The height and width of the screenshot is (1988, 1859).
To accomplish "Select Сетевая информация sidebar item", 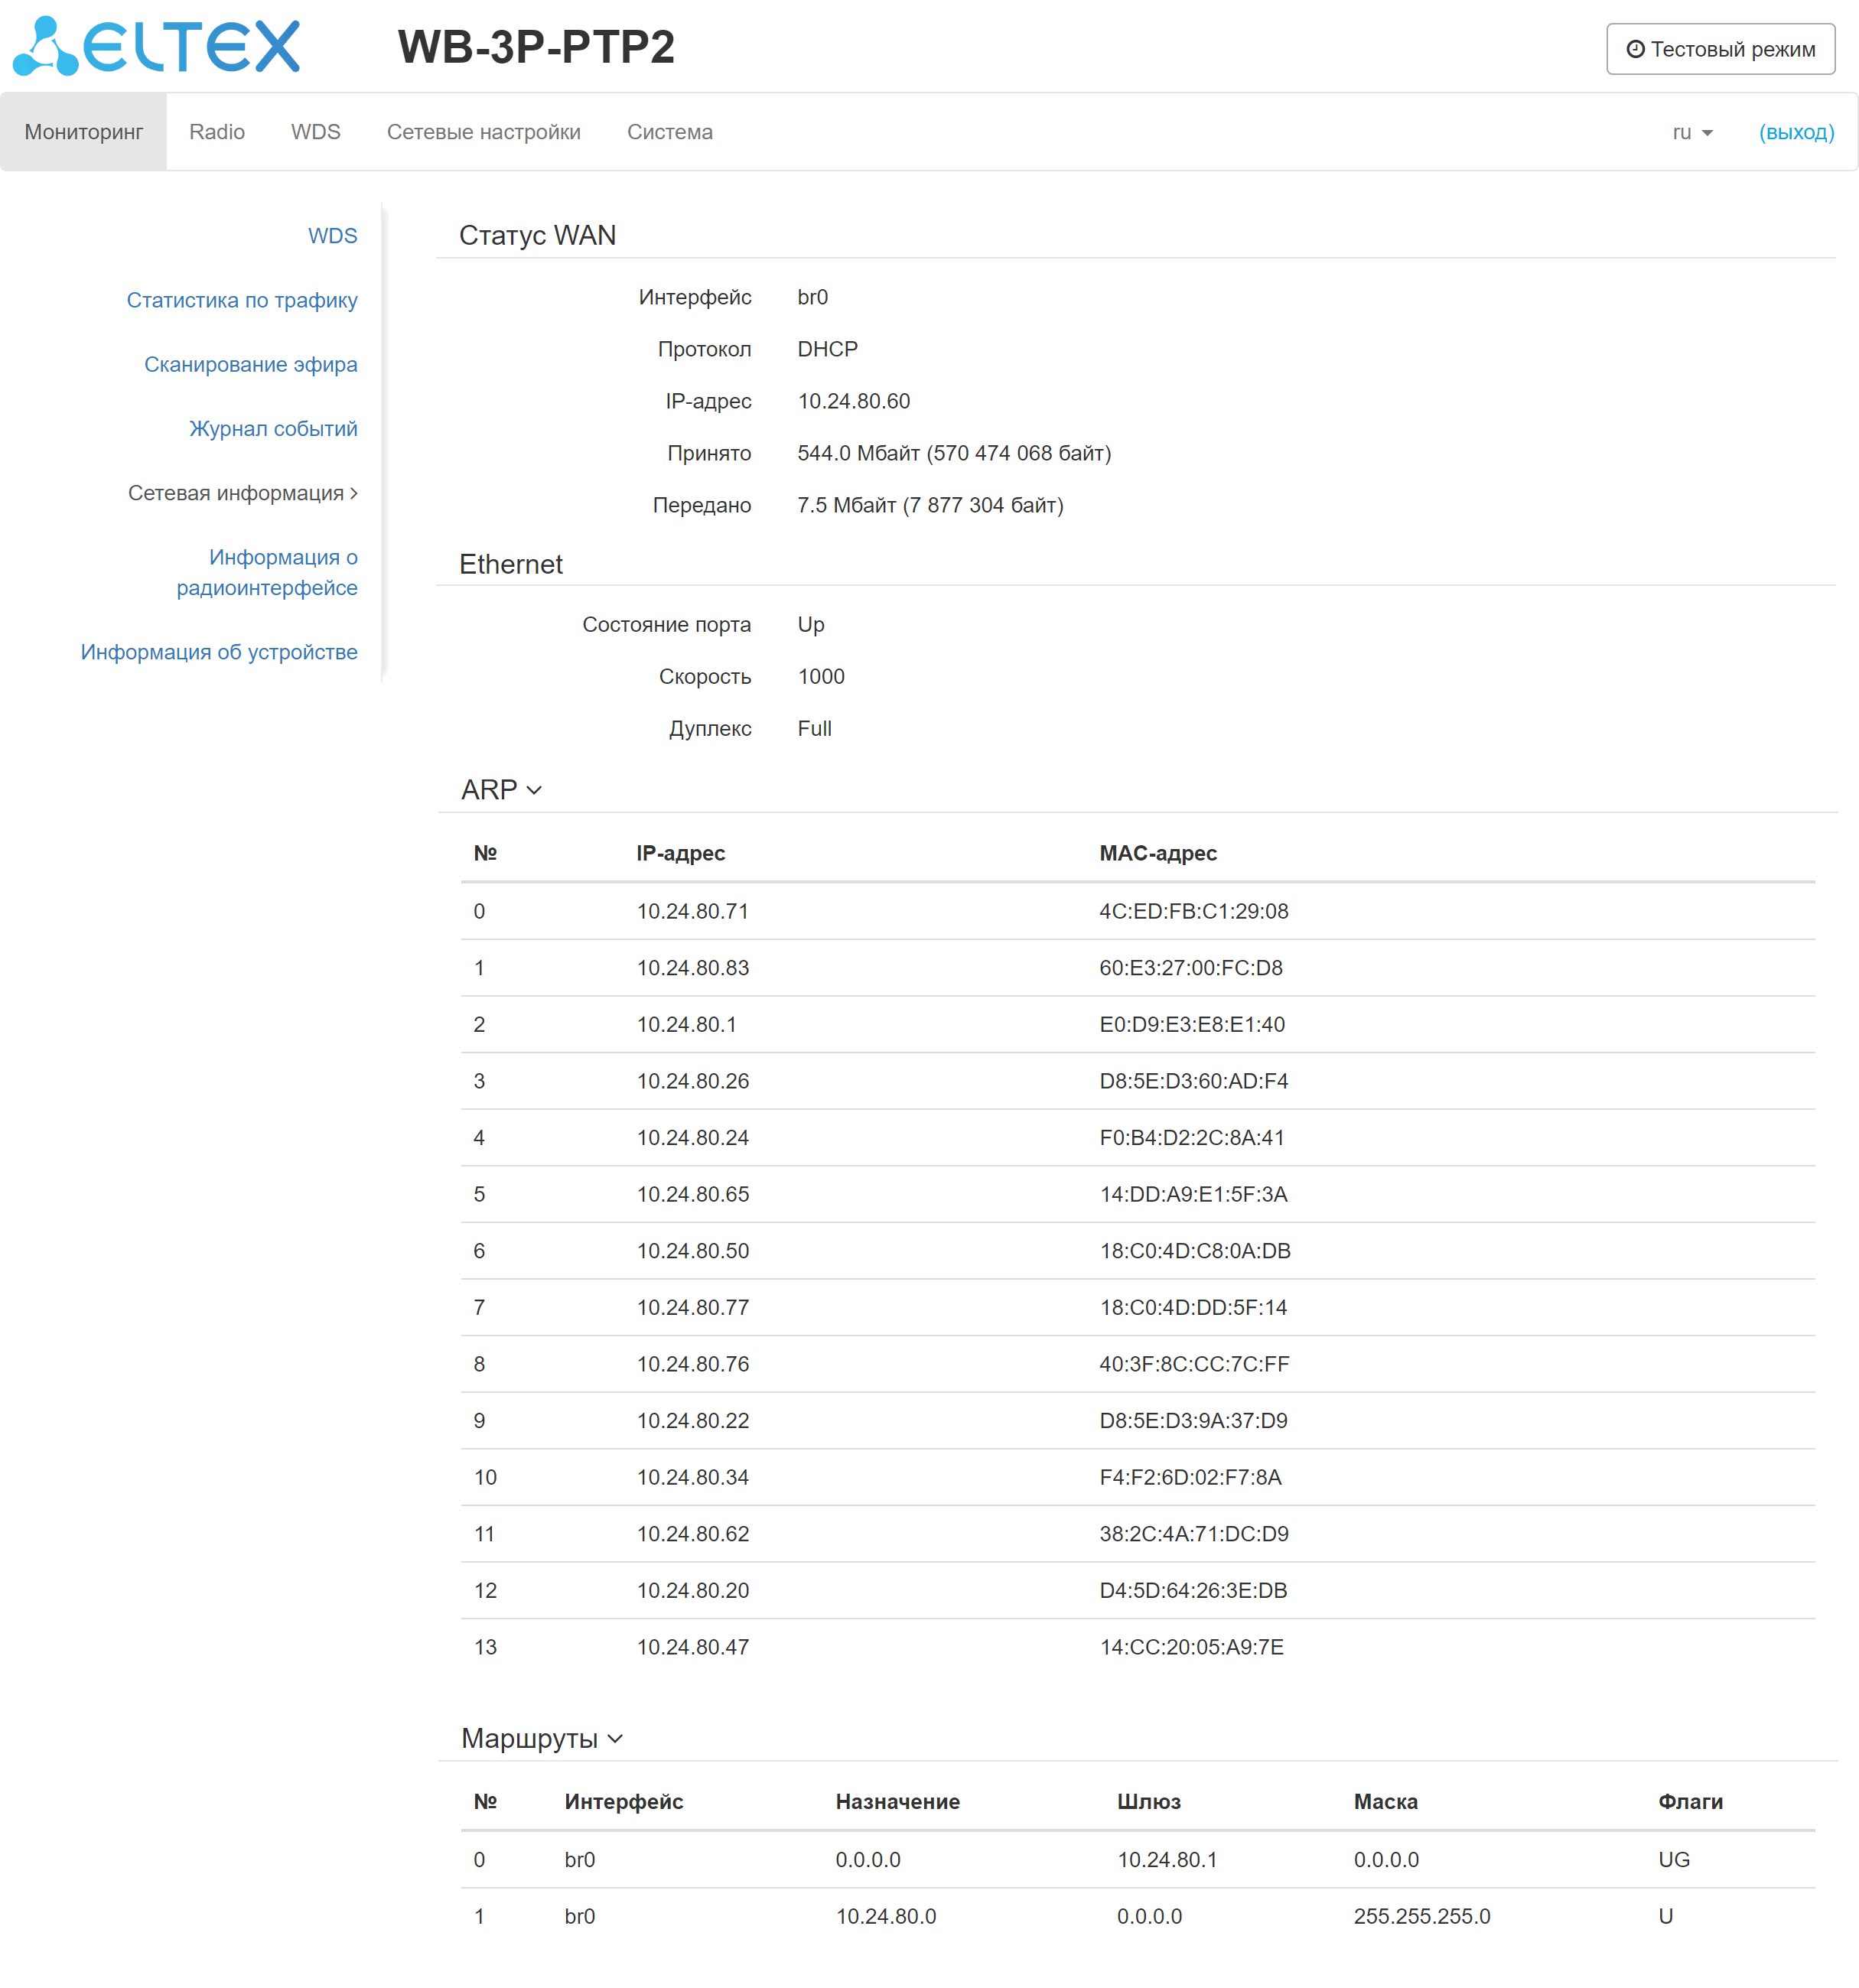I will coord(242,493).
